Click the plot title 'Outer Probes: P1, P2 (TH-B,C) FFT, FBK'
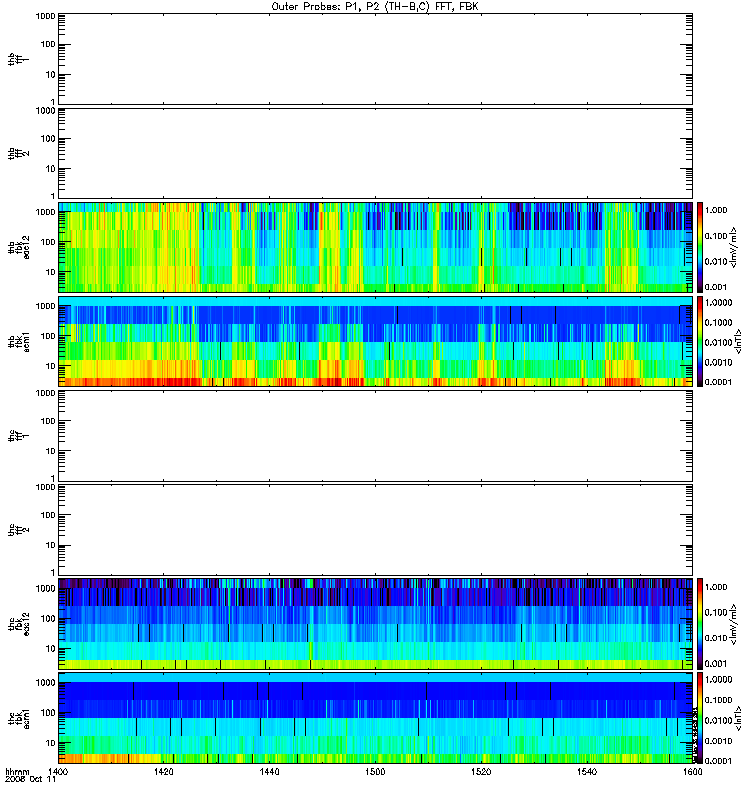The height and width of the screenshot is (800, 750). 375,7
